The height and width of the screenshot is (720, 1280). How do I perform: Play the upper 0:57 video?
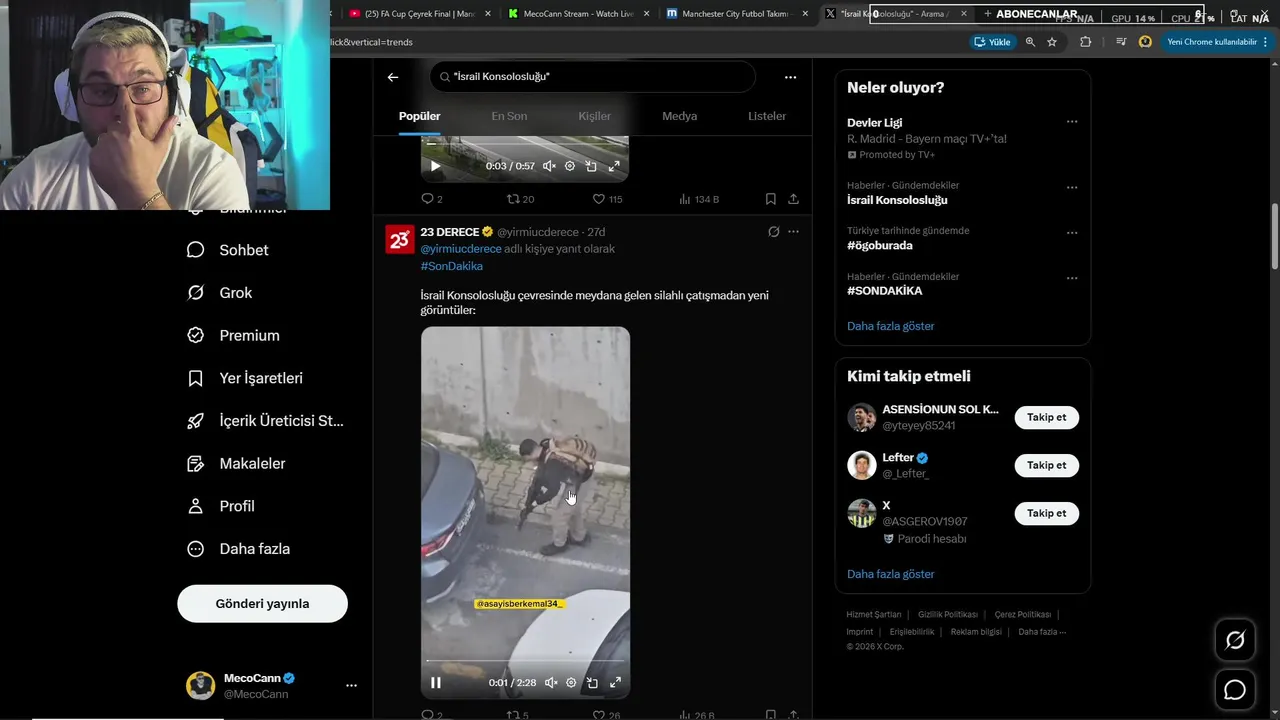[x=435, y=166]
